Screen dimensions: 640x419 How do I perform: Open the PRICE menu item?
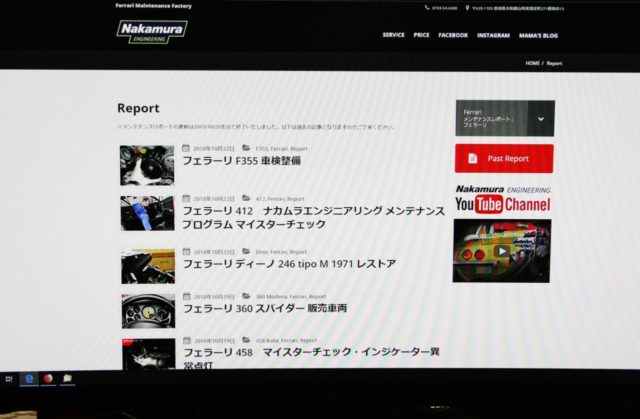421,35
